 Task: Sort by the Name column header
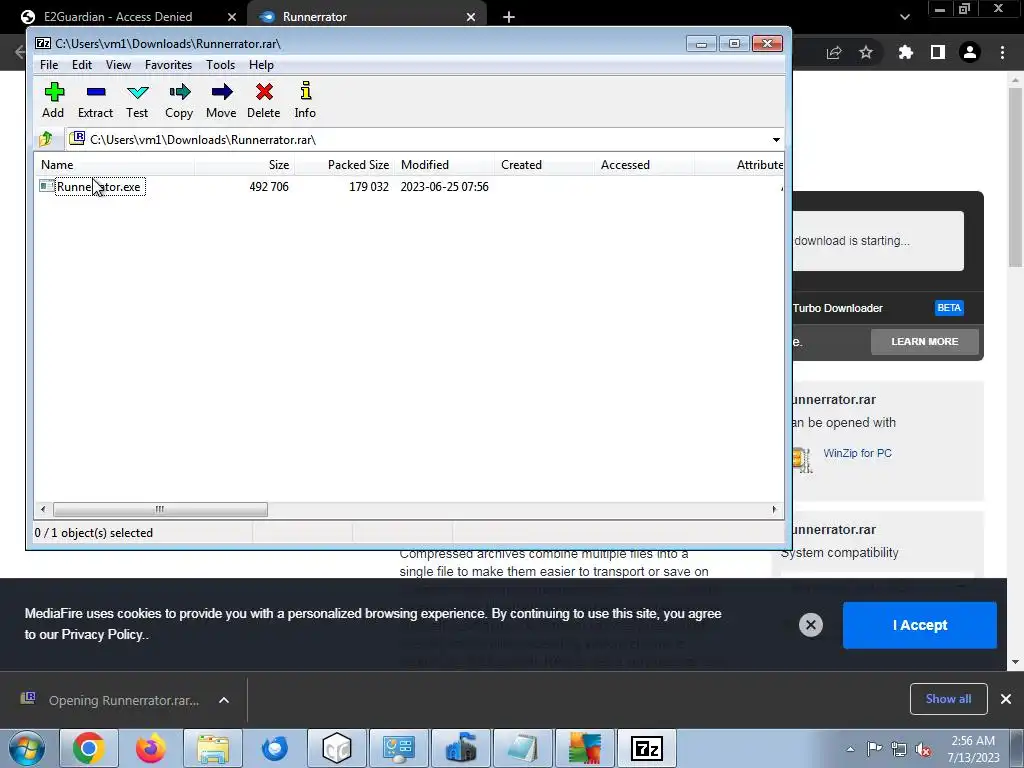(114, 165)
